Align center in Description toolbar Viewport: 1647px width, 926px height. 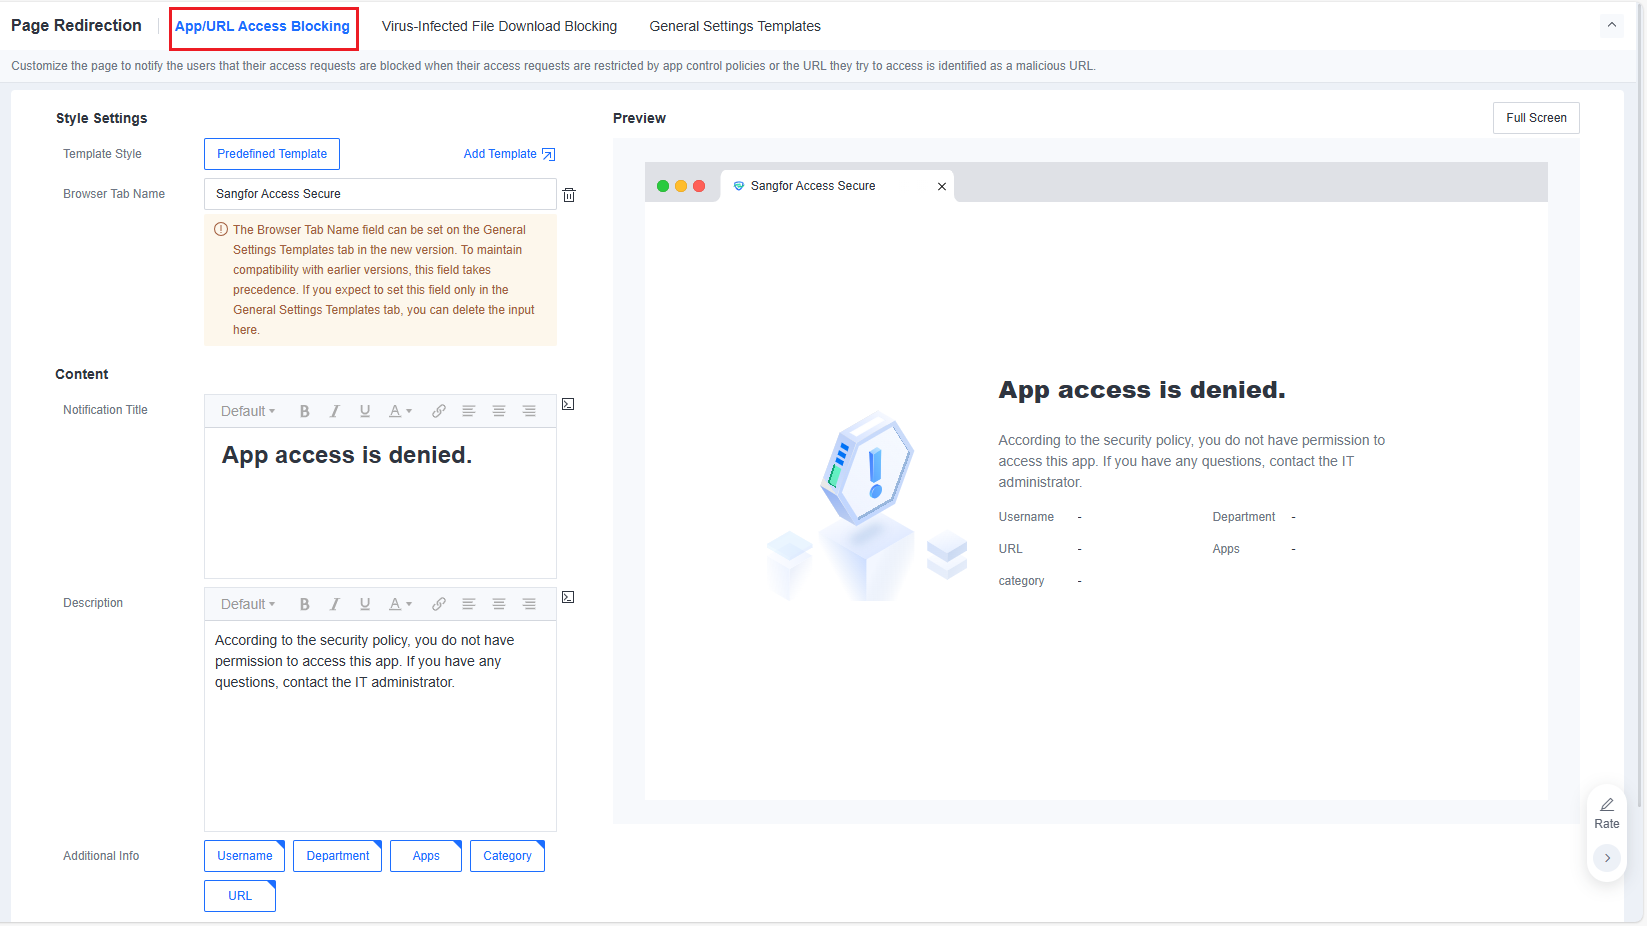(499, 604)
